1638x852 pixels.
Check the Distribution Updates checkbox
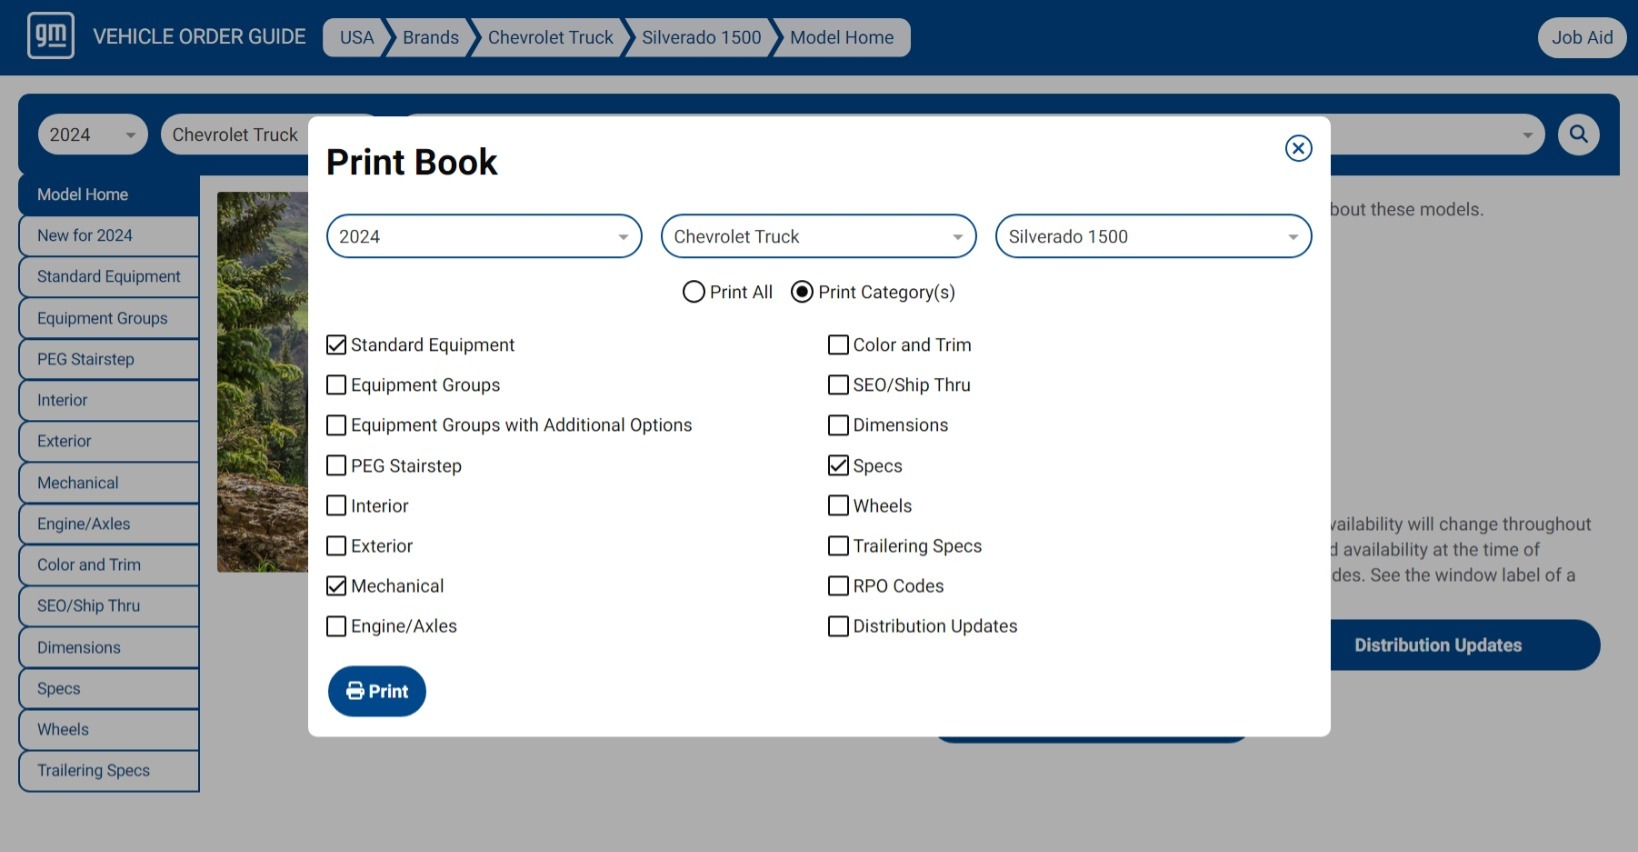pos(839,626)
